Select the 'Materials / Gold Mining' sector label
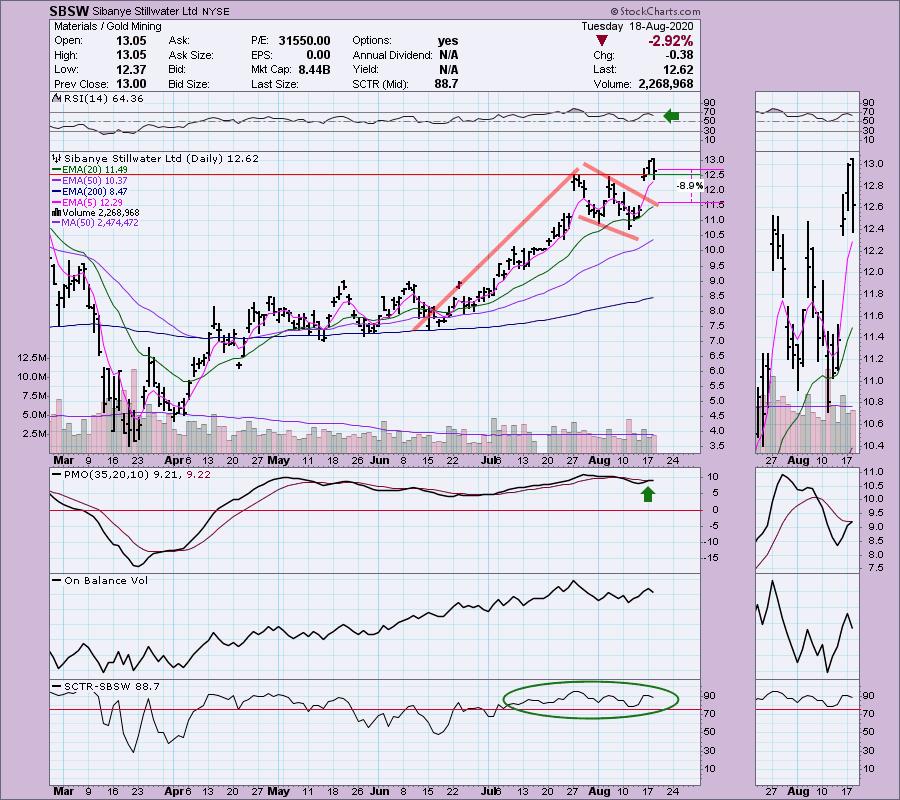 tap(107, 26)
